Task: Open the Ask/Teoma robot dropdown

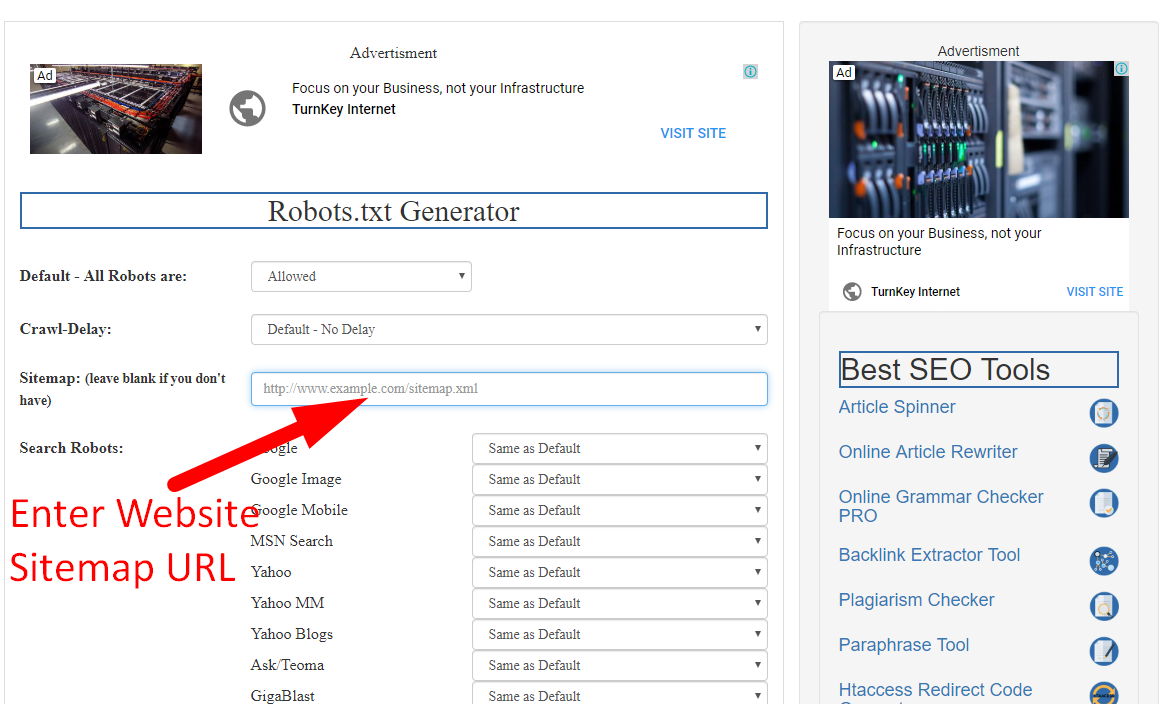Action: [x=619, y=665]
